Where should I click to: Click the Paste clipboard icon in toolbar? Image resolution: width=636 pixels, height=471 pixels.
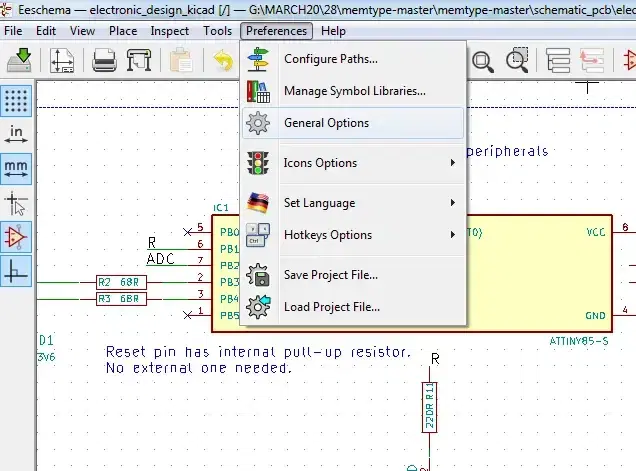pos(181,60)
